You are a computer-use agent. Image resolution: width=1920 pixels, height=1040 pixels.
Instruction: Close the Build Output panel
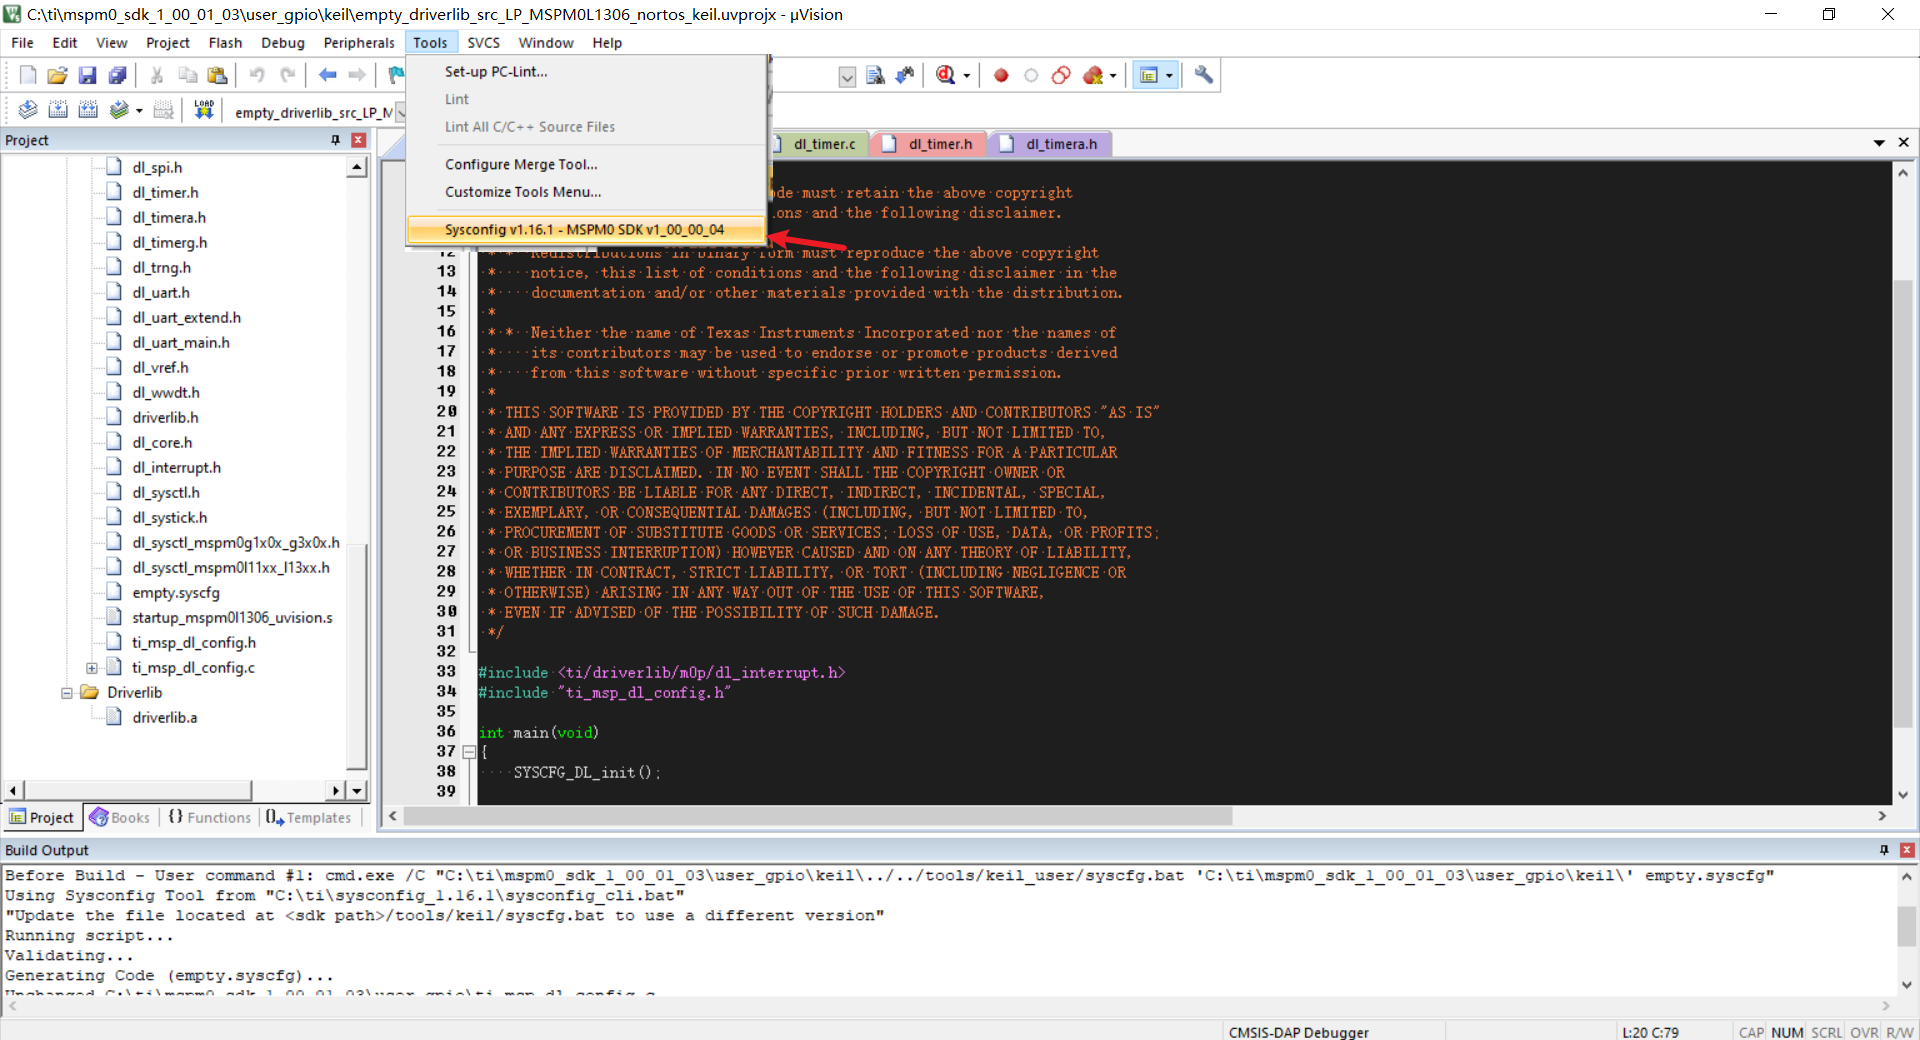(x=1906, y=850)
